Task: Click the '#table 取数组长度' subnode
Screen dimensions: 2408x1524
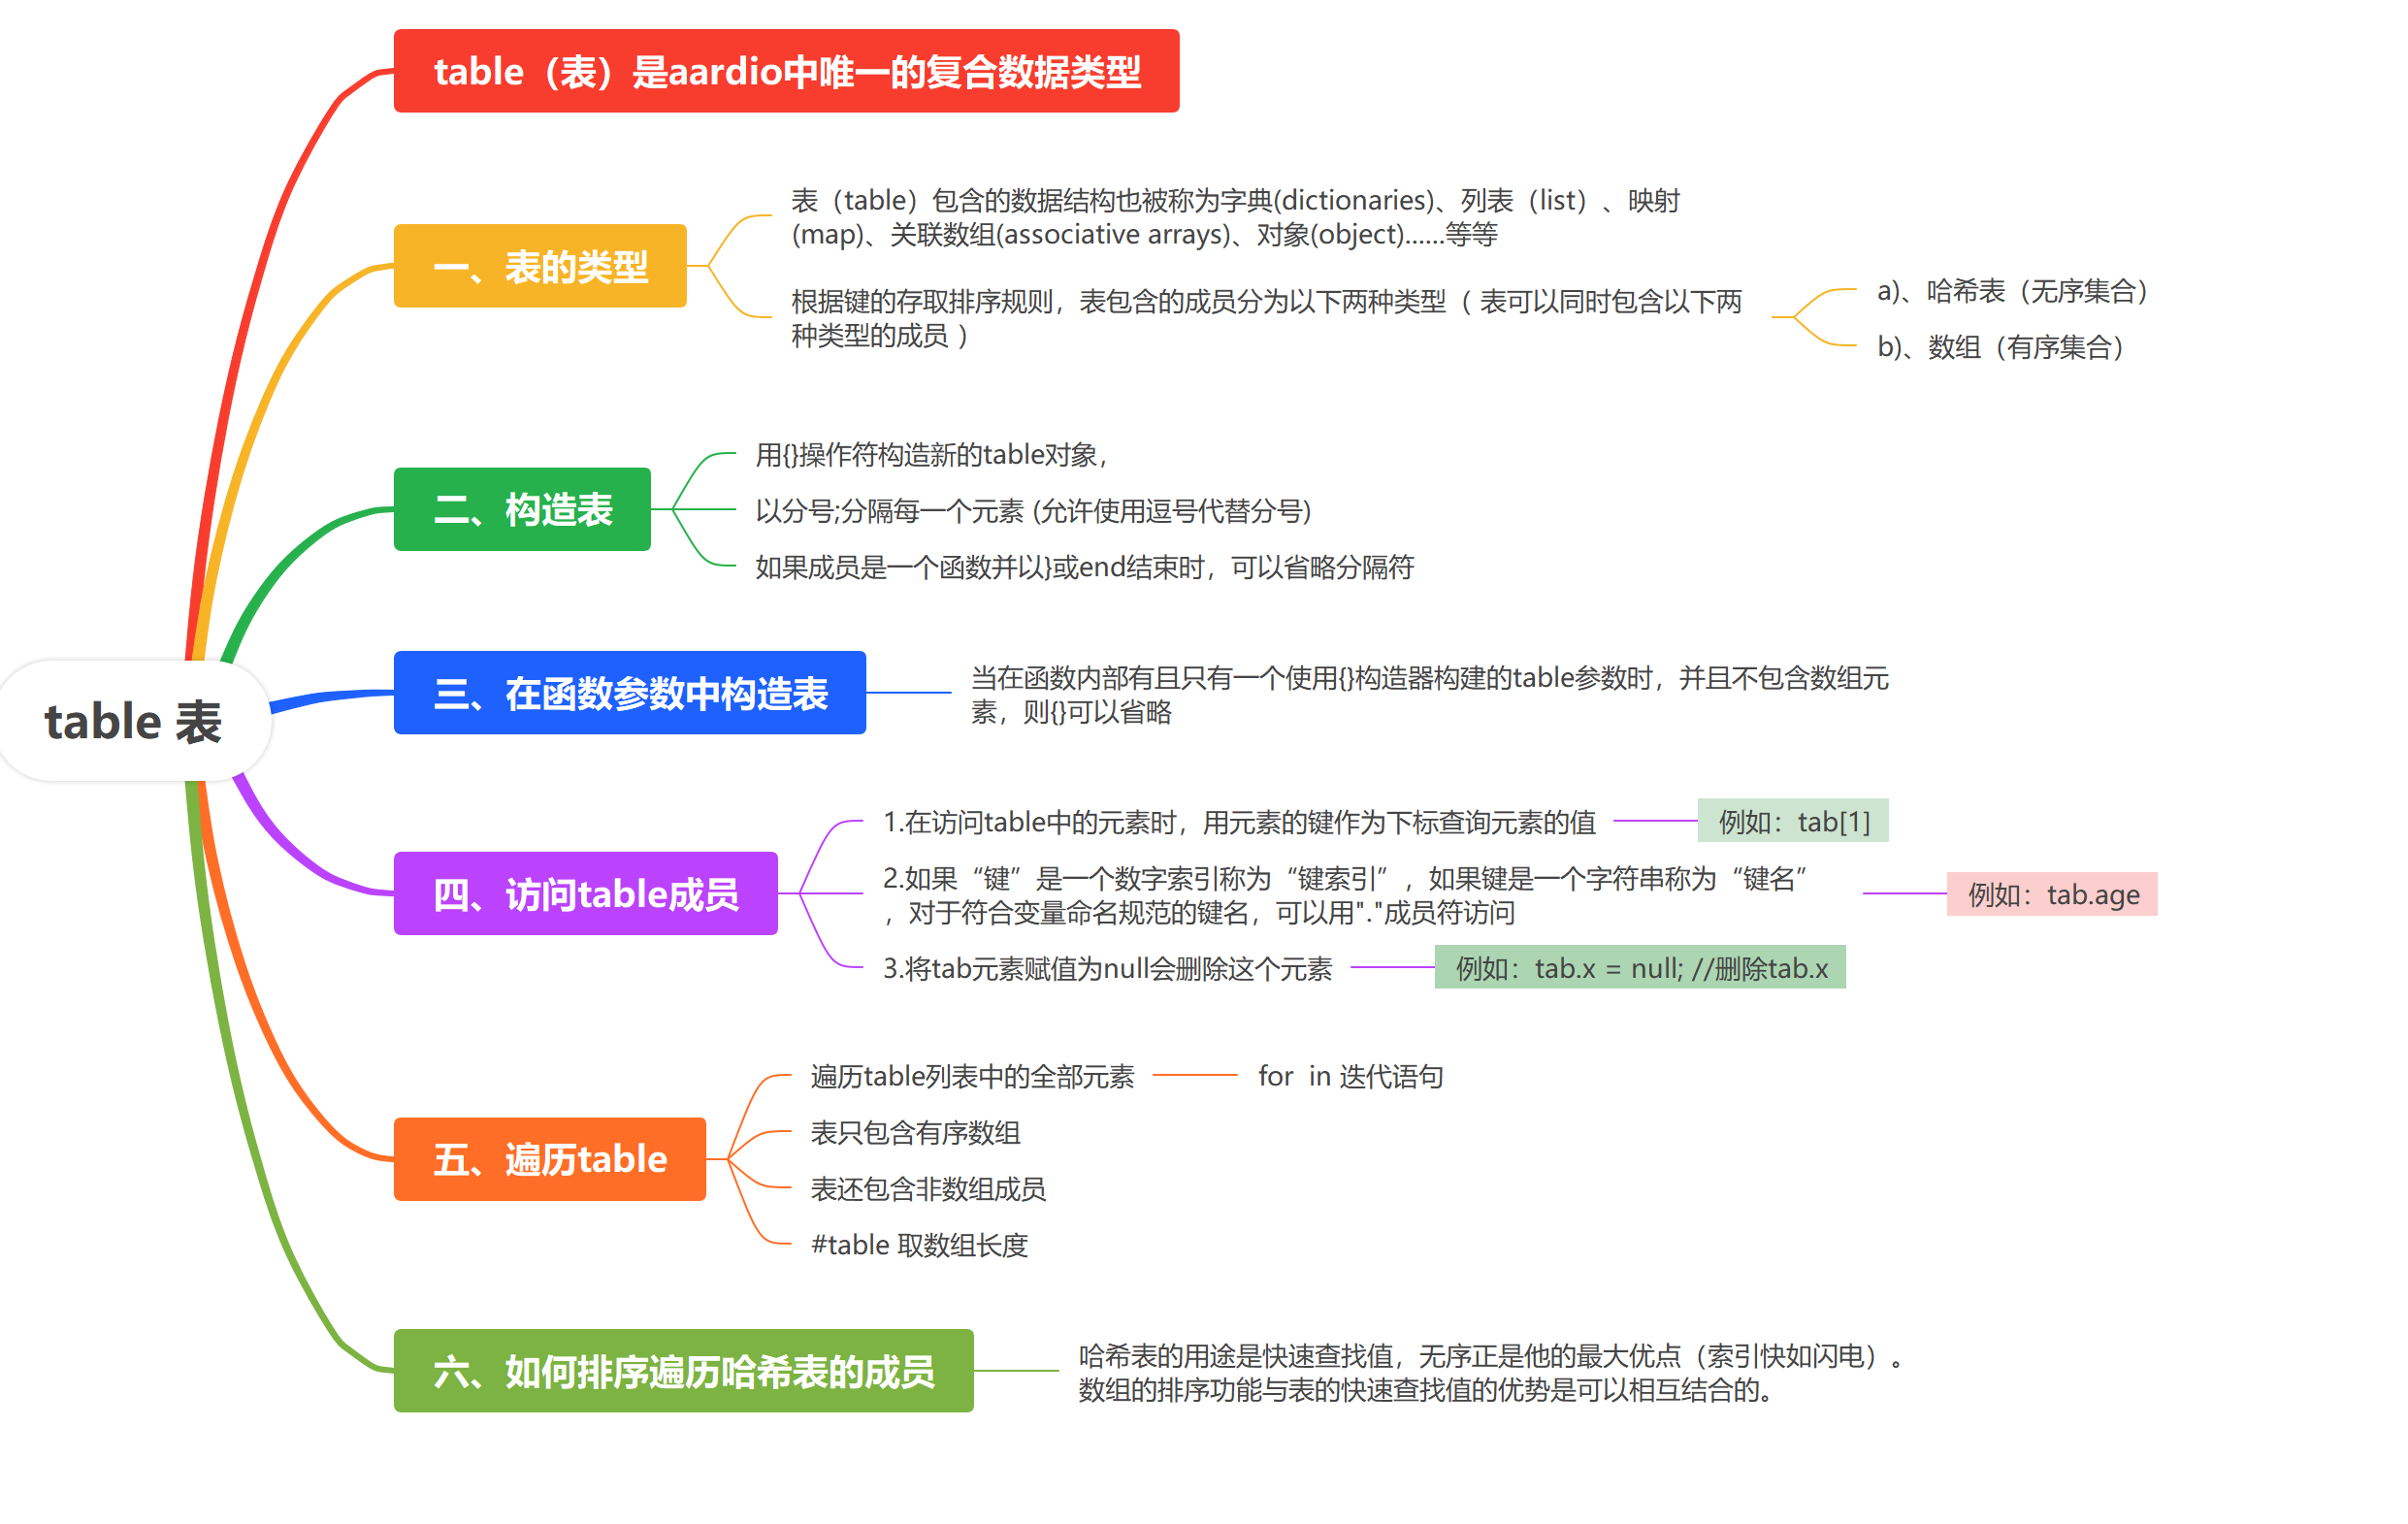Action: point(919,1244)
